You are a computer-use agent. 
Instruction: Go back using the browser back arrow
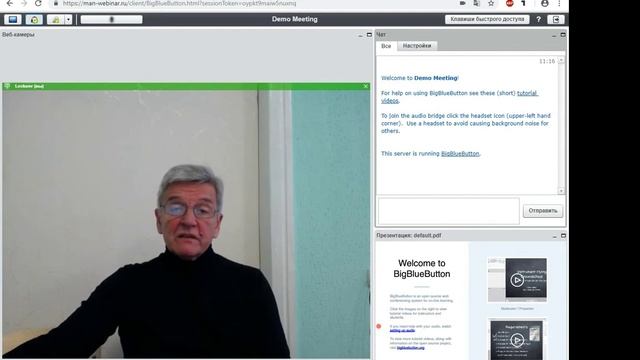click(9, 4)
